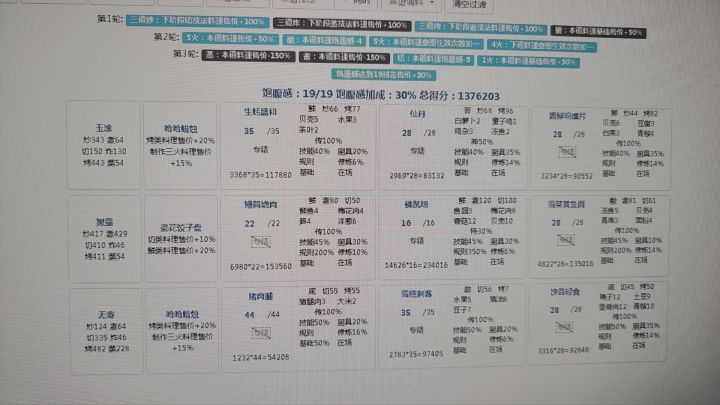Screen dimensions: 720x405
Task: Click the crossed-out mastery icon in the 135016 card
Action: (565, 239)
